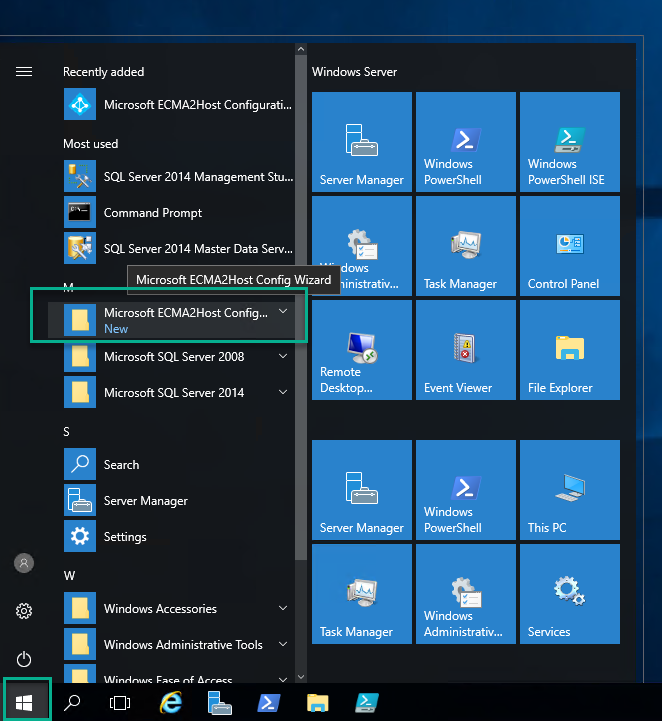The image size is (662, 721).
Task: Launch Internet Explorer from the taskbar
Action: [x=172, y=702]
